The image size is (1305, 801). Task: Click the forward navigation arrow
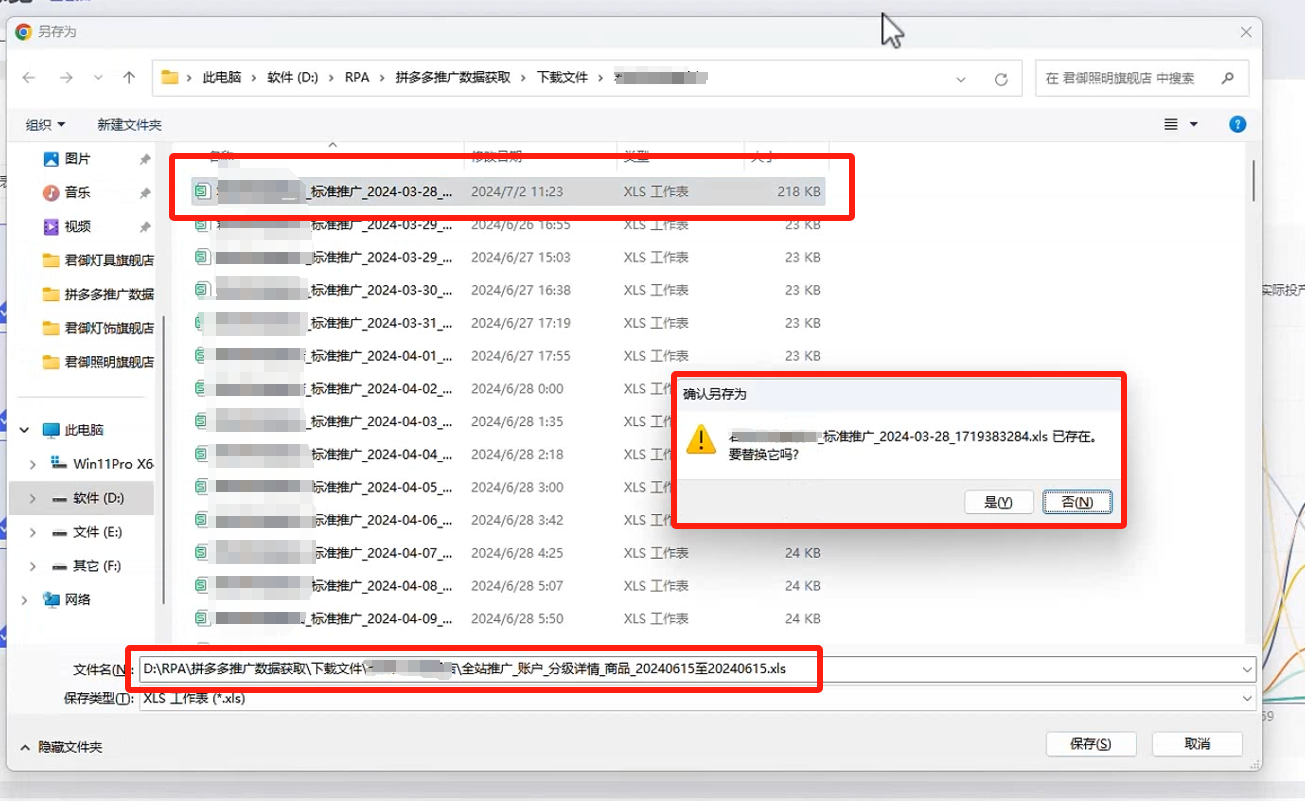66,78
